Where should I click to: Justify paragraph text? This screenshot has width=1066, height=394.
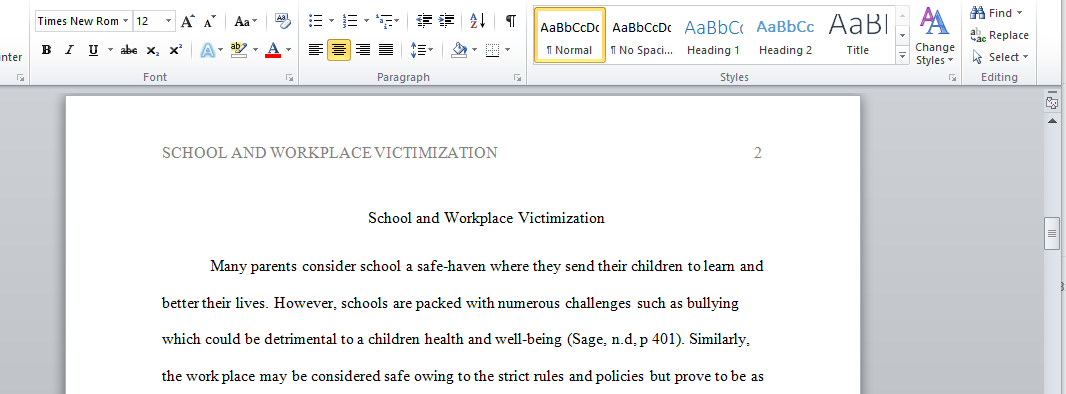[386, 50]
